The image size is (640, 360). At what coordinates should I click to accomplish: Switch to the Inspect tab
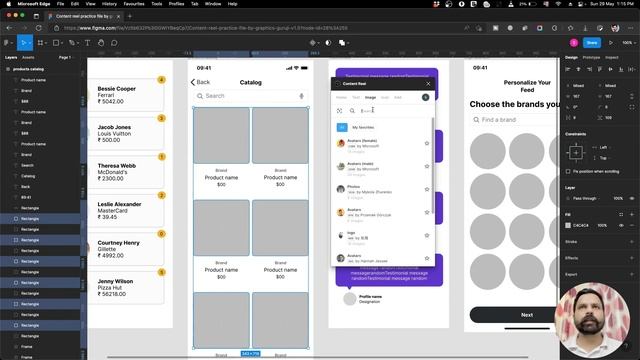611,58
